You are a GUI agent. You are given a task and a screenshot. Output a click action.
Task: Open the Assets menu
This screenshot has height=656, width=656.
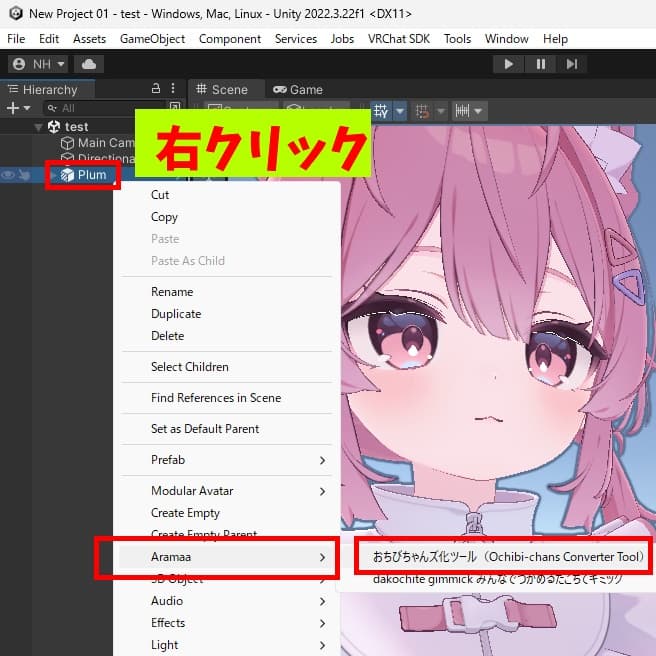(89, 39)
